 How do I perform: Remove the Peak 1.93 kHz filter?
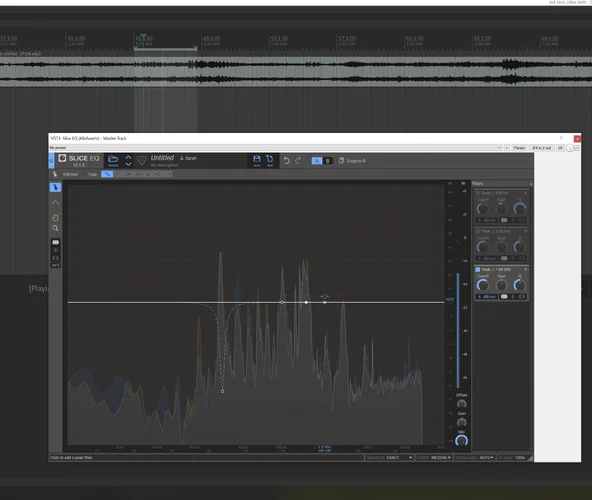(526, 269)
